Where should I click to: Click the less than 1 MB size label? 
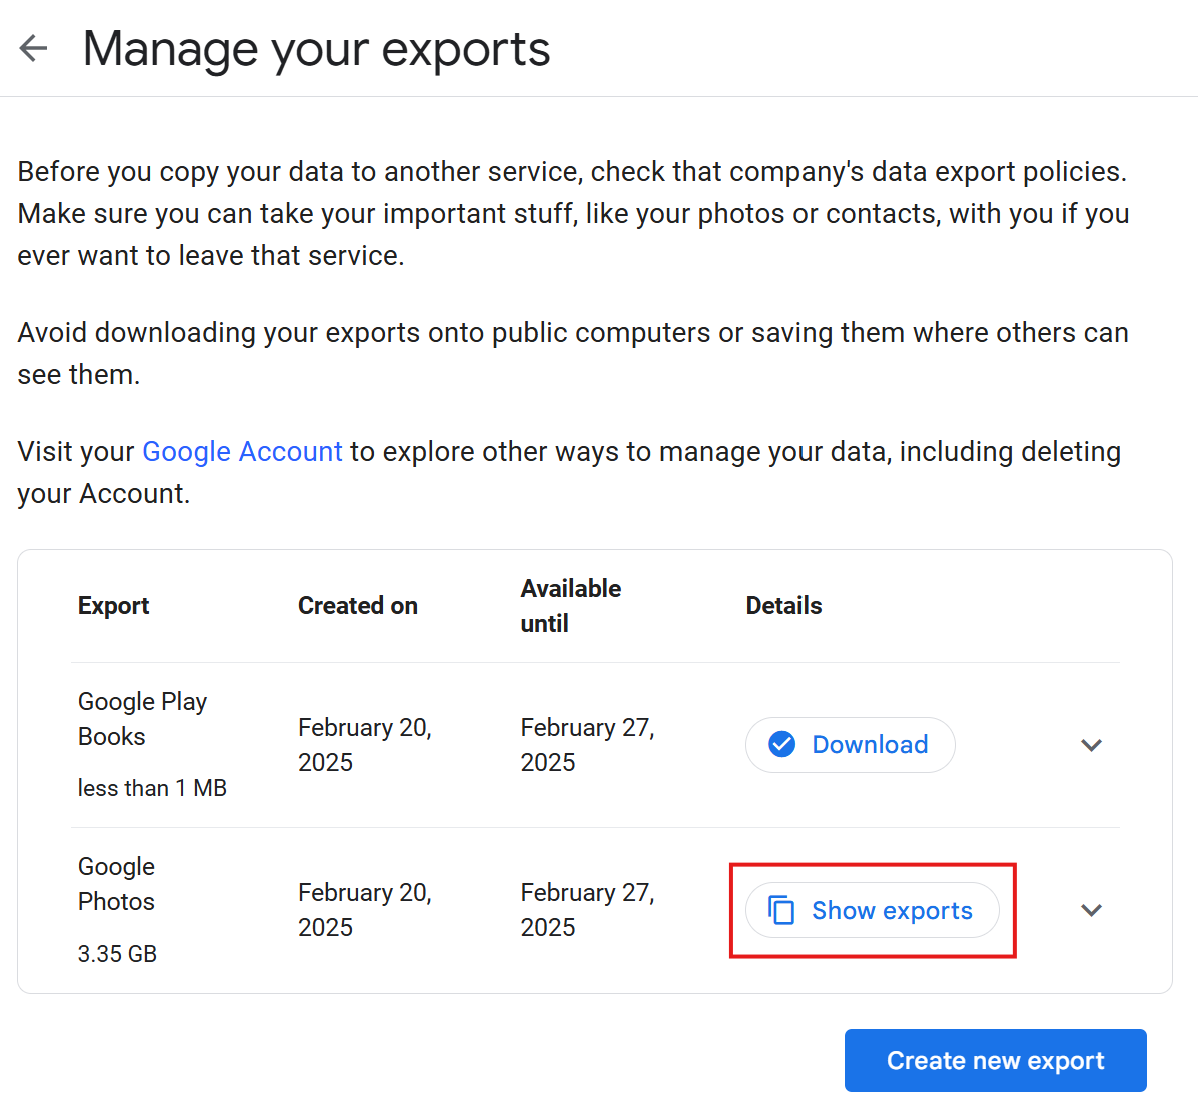click(152, 788)
